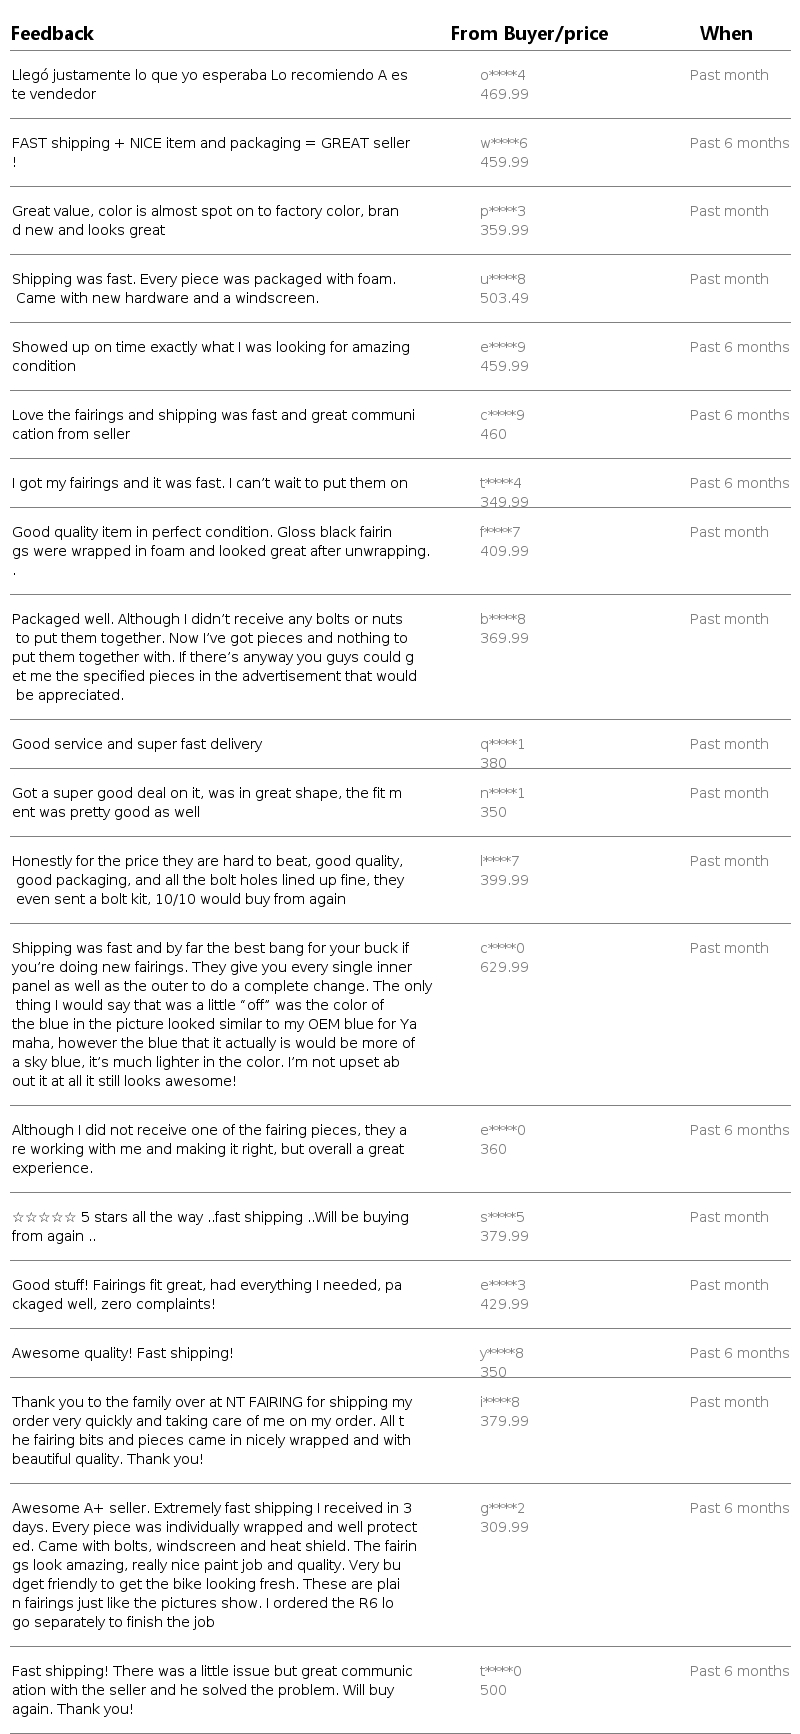Click 'Past 6 months' beside buyer t****0
Screen dimensions: 800x1734
tap(739, 1671)
